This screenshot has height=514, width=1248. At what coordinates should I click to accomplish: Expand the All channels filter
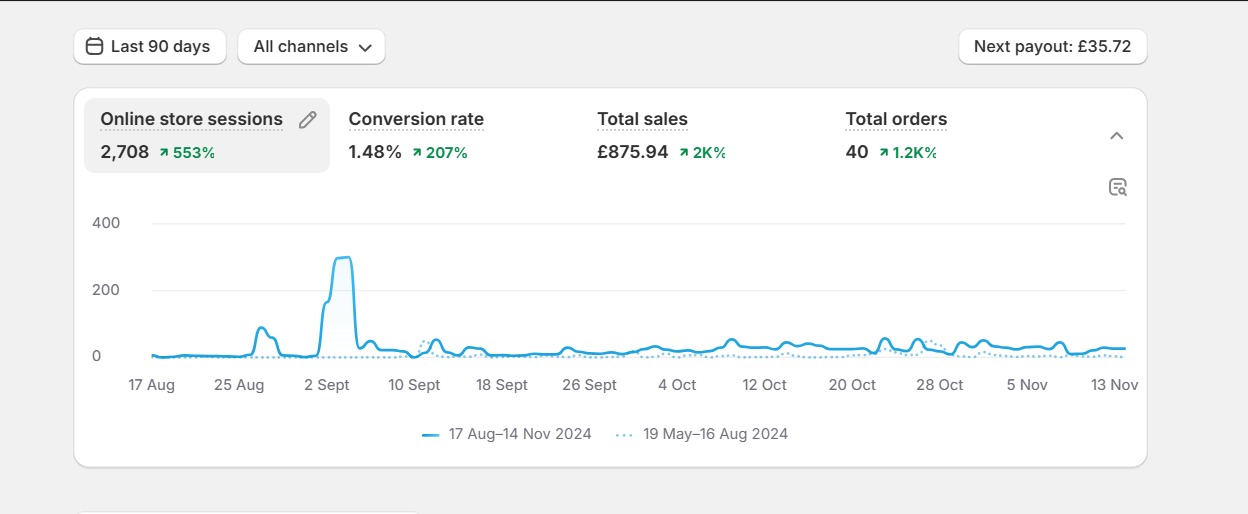point(310,46)
